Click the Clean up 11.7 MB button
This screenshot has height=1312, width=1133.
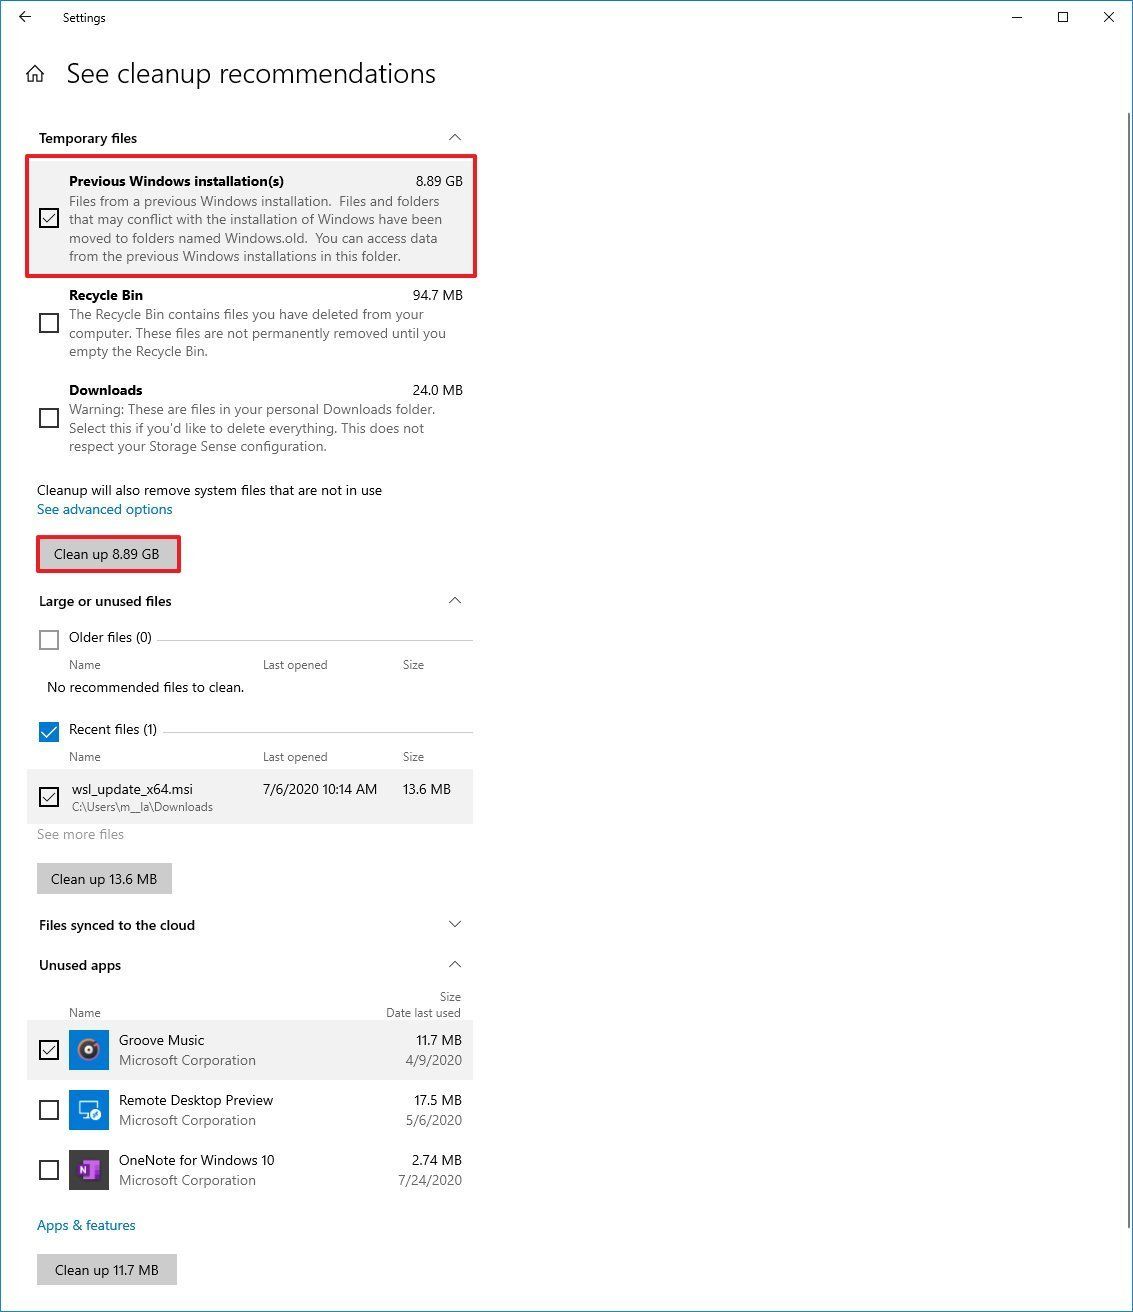pos(107,1270)
